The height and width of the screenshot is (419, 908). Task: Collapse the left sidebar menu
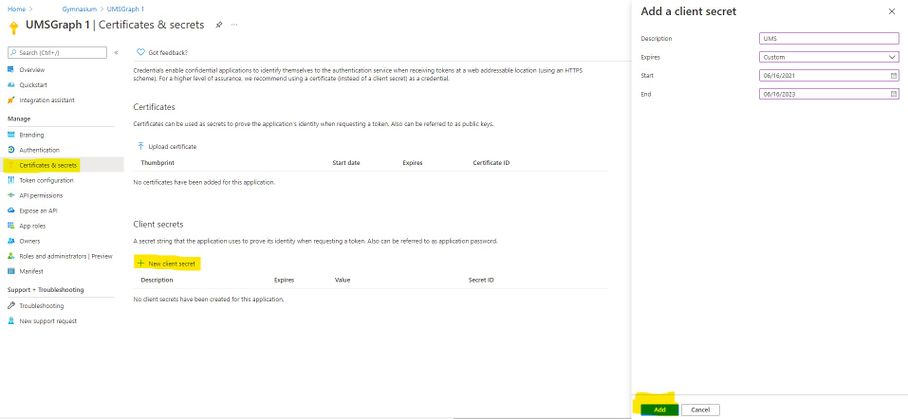point(116,52)
